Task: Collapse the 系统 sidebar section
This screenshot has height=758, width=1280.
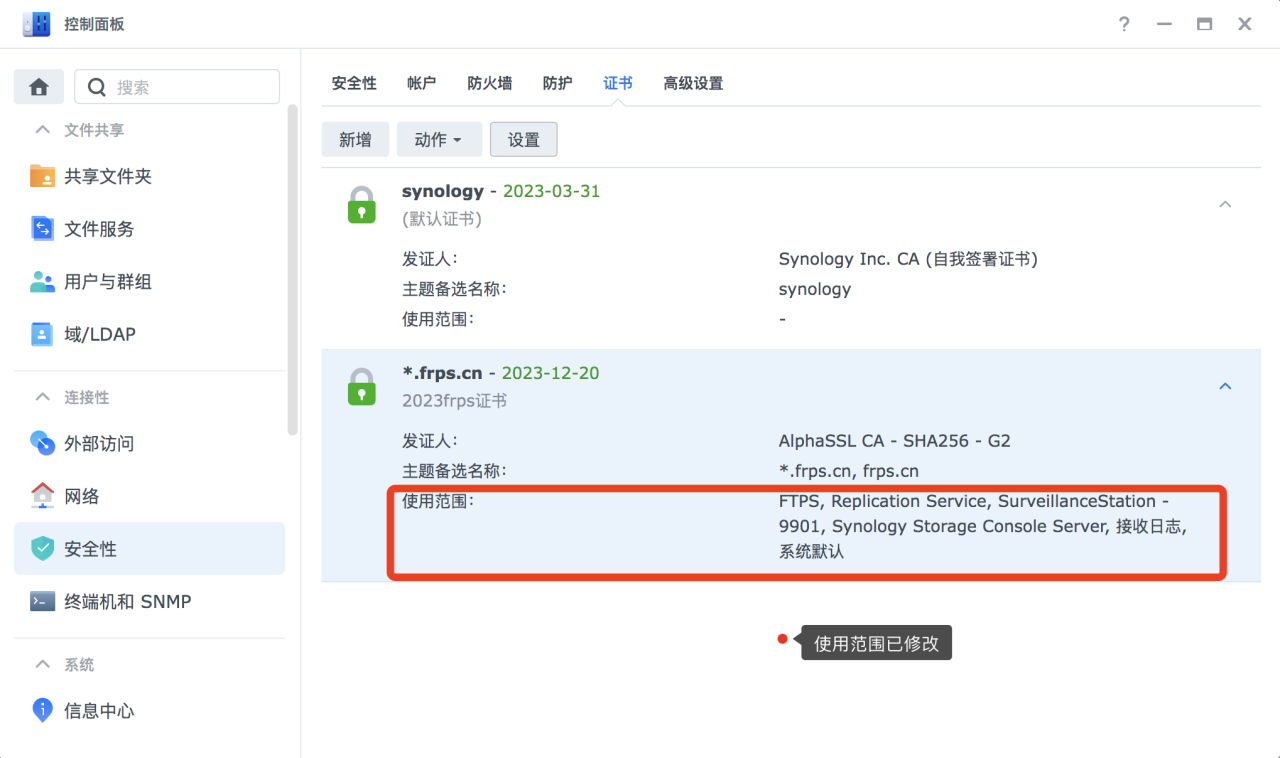Action: click(42, 664)
